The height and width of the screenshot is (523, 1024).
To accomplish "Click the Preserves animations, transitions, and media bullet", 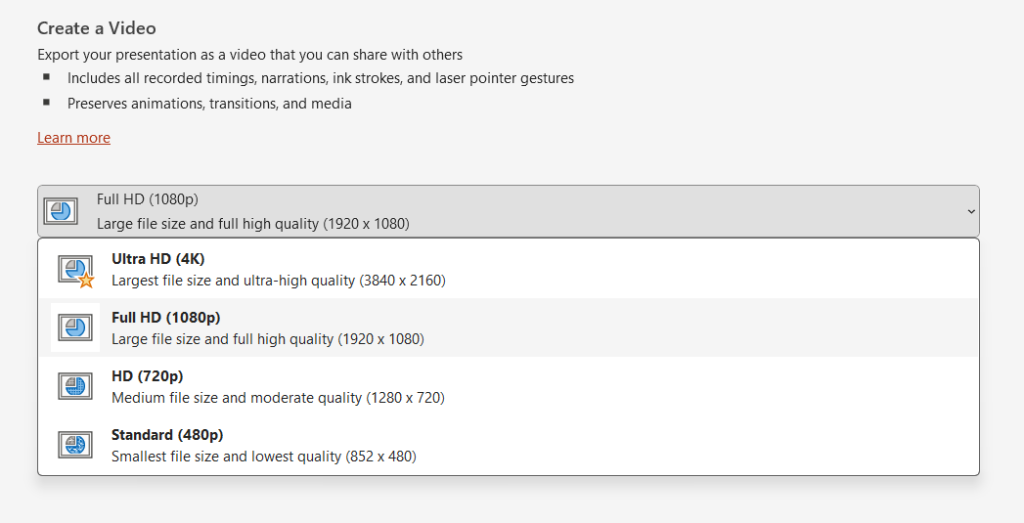I will 209,103.
